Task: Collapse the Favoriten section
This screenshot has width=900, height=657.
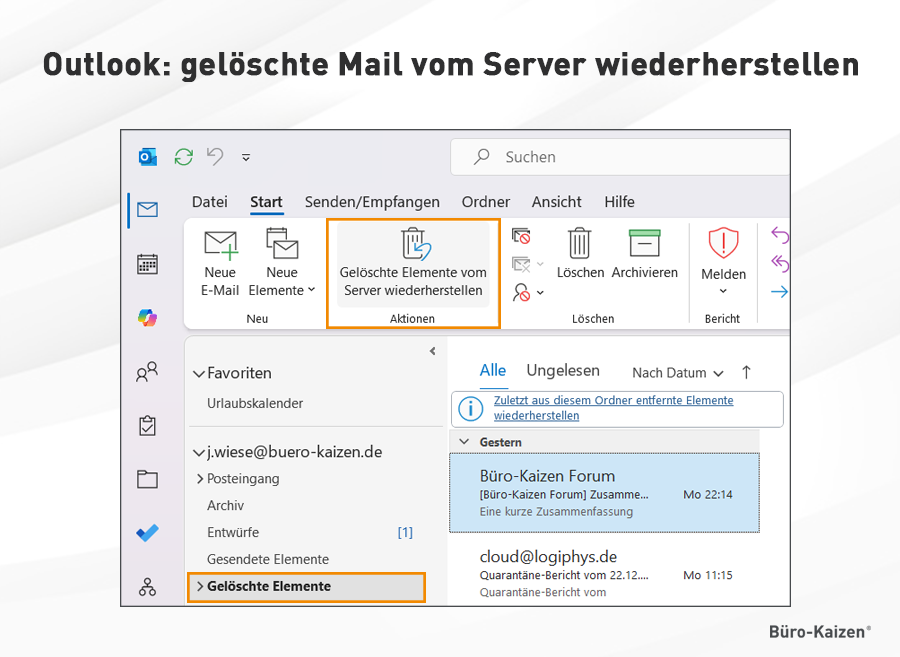Action: [198, 374]
